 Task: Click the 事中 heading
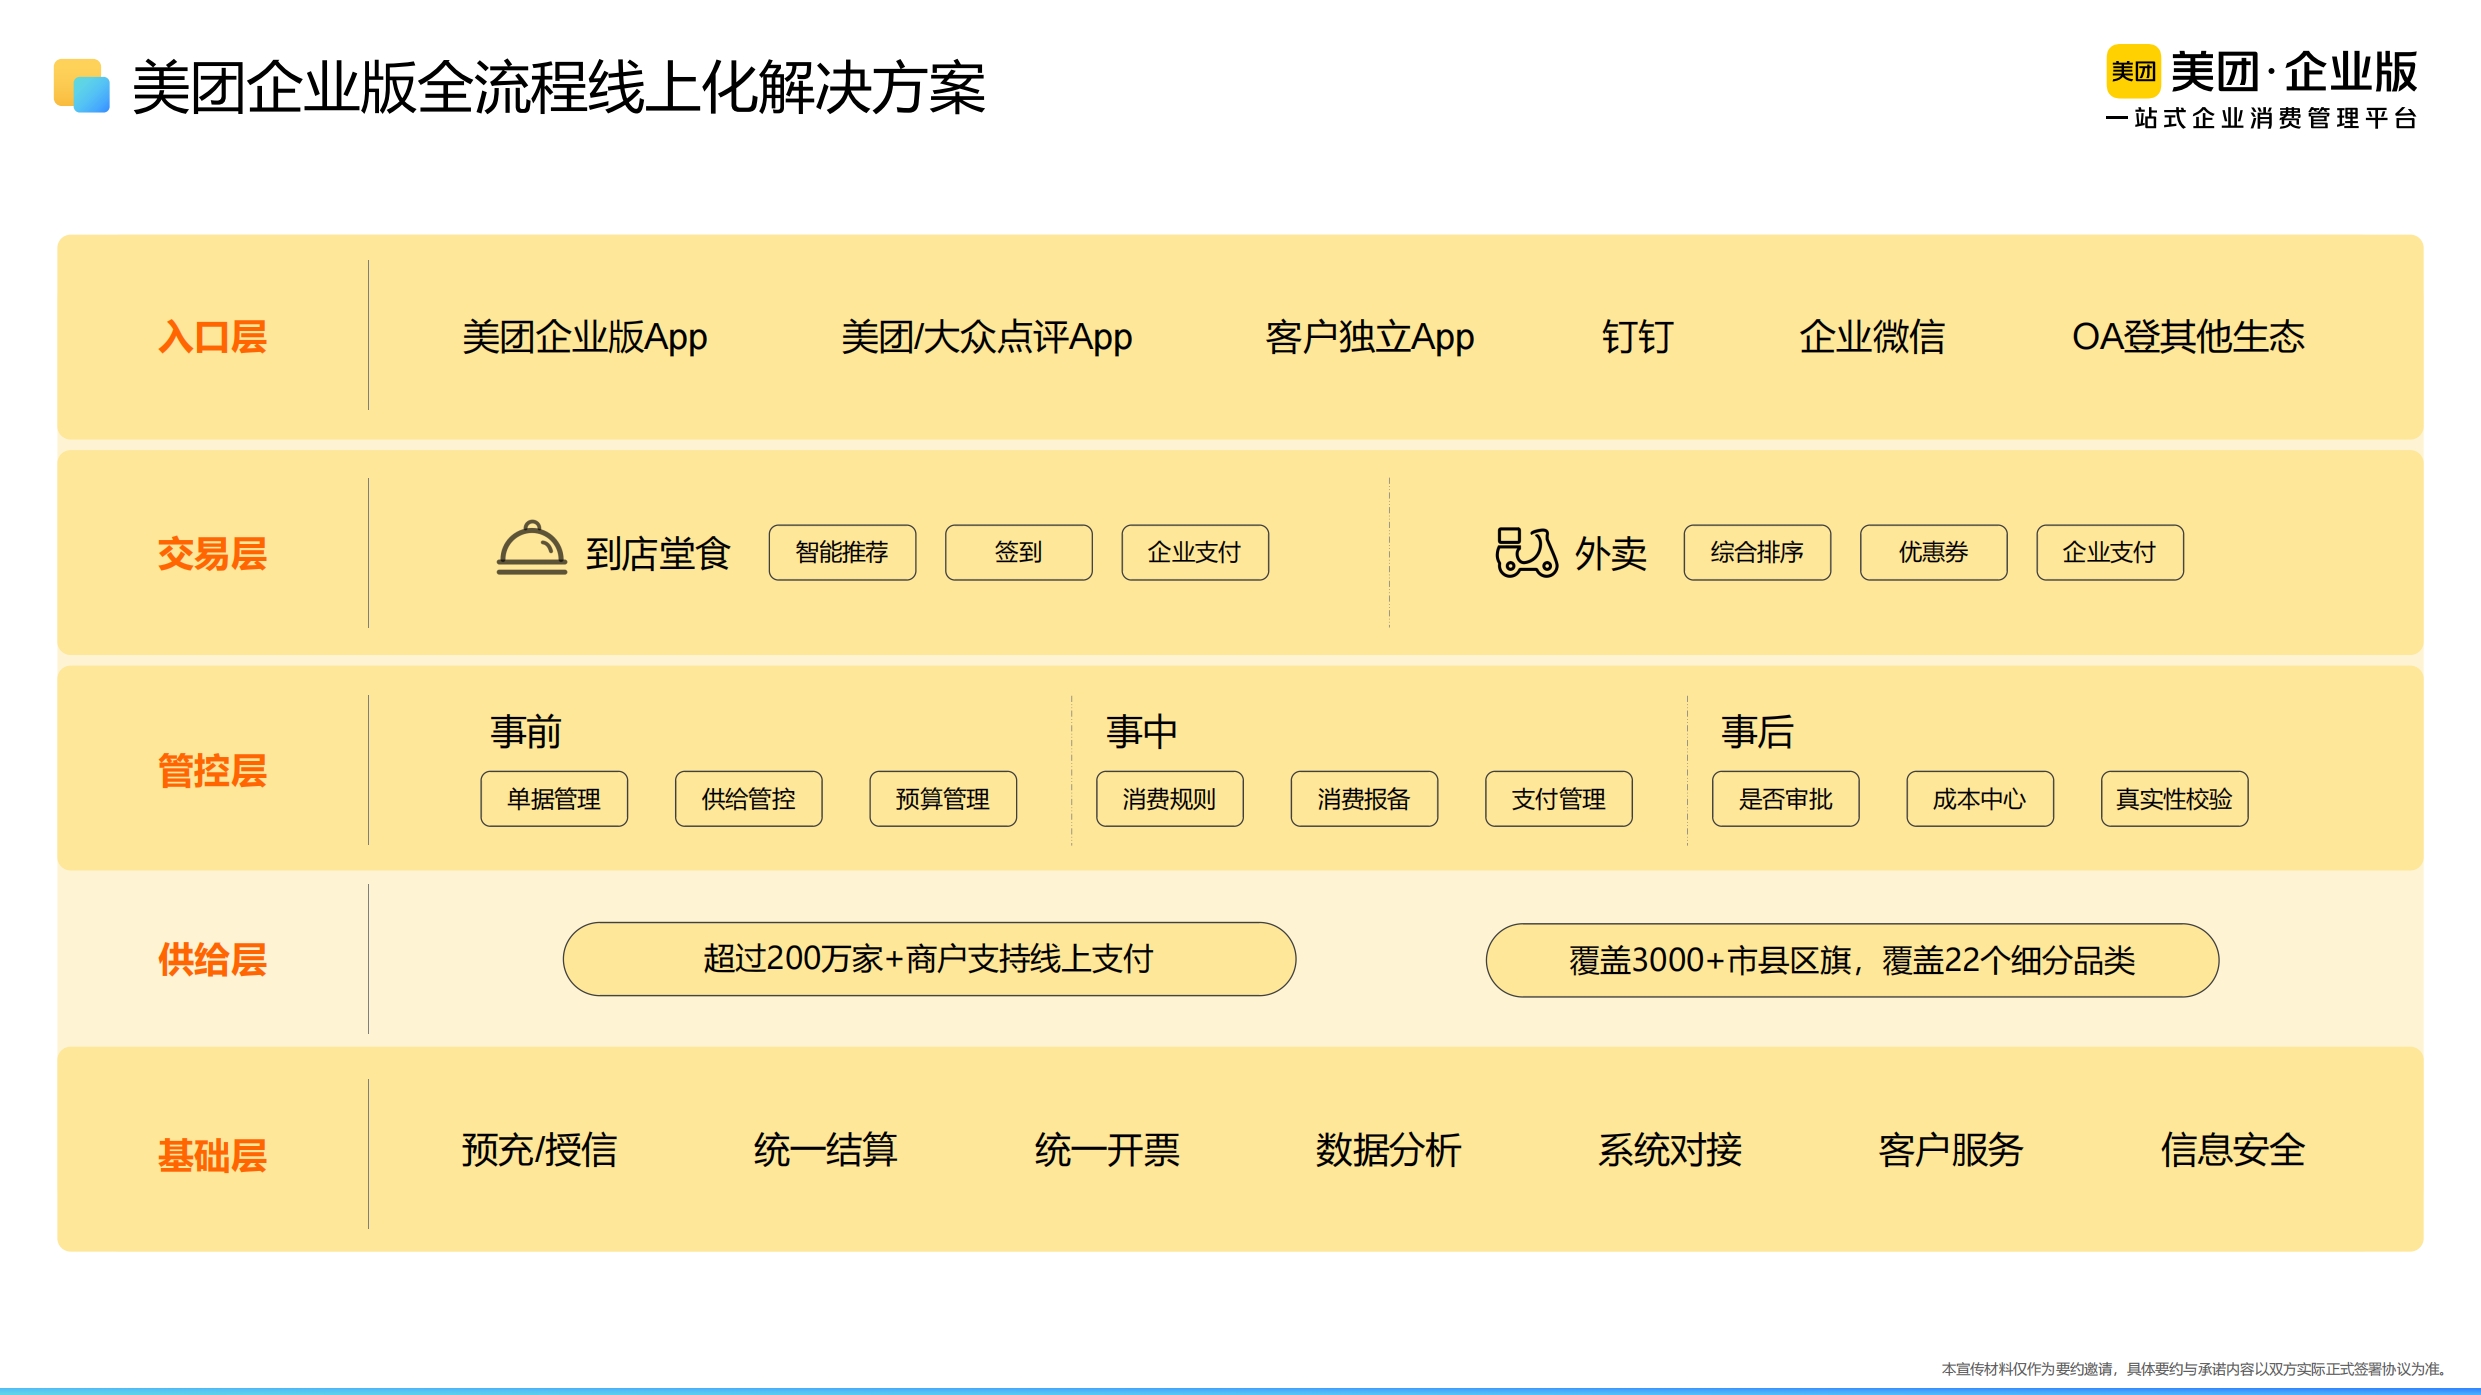coord(1141,731)
